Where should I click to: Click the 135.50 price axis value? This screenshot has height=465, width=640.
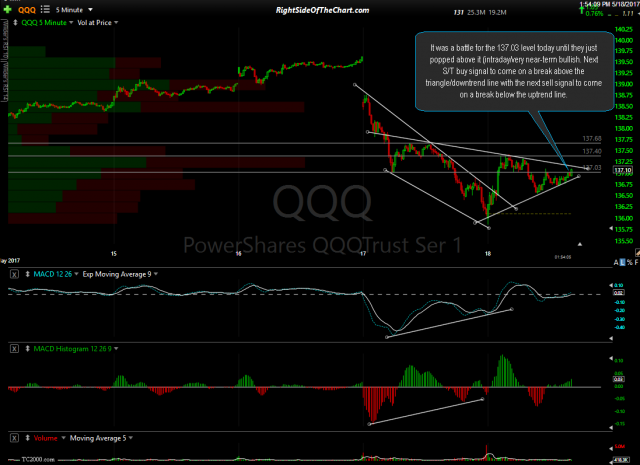click(x=624, y=240)
